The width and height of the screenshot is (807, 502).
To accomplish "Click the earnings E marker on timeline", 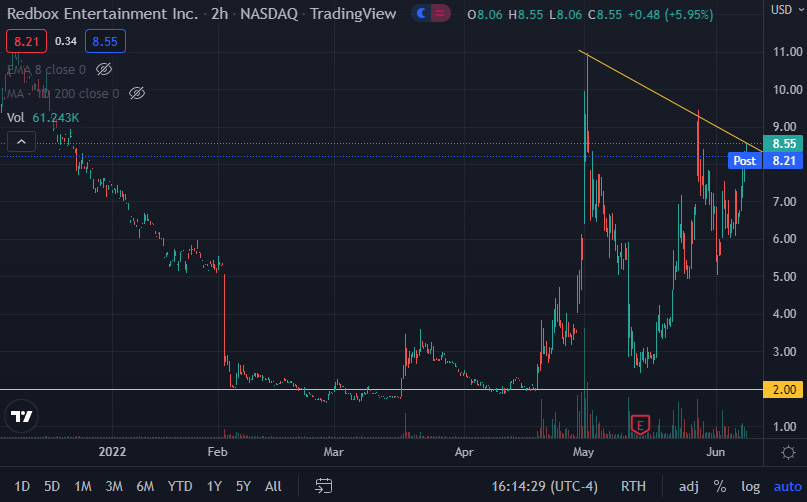I will (x=640, y=425).
